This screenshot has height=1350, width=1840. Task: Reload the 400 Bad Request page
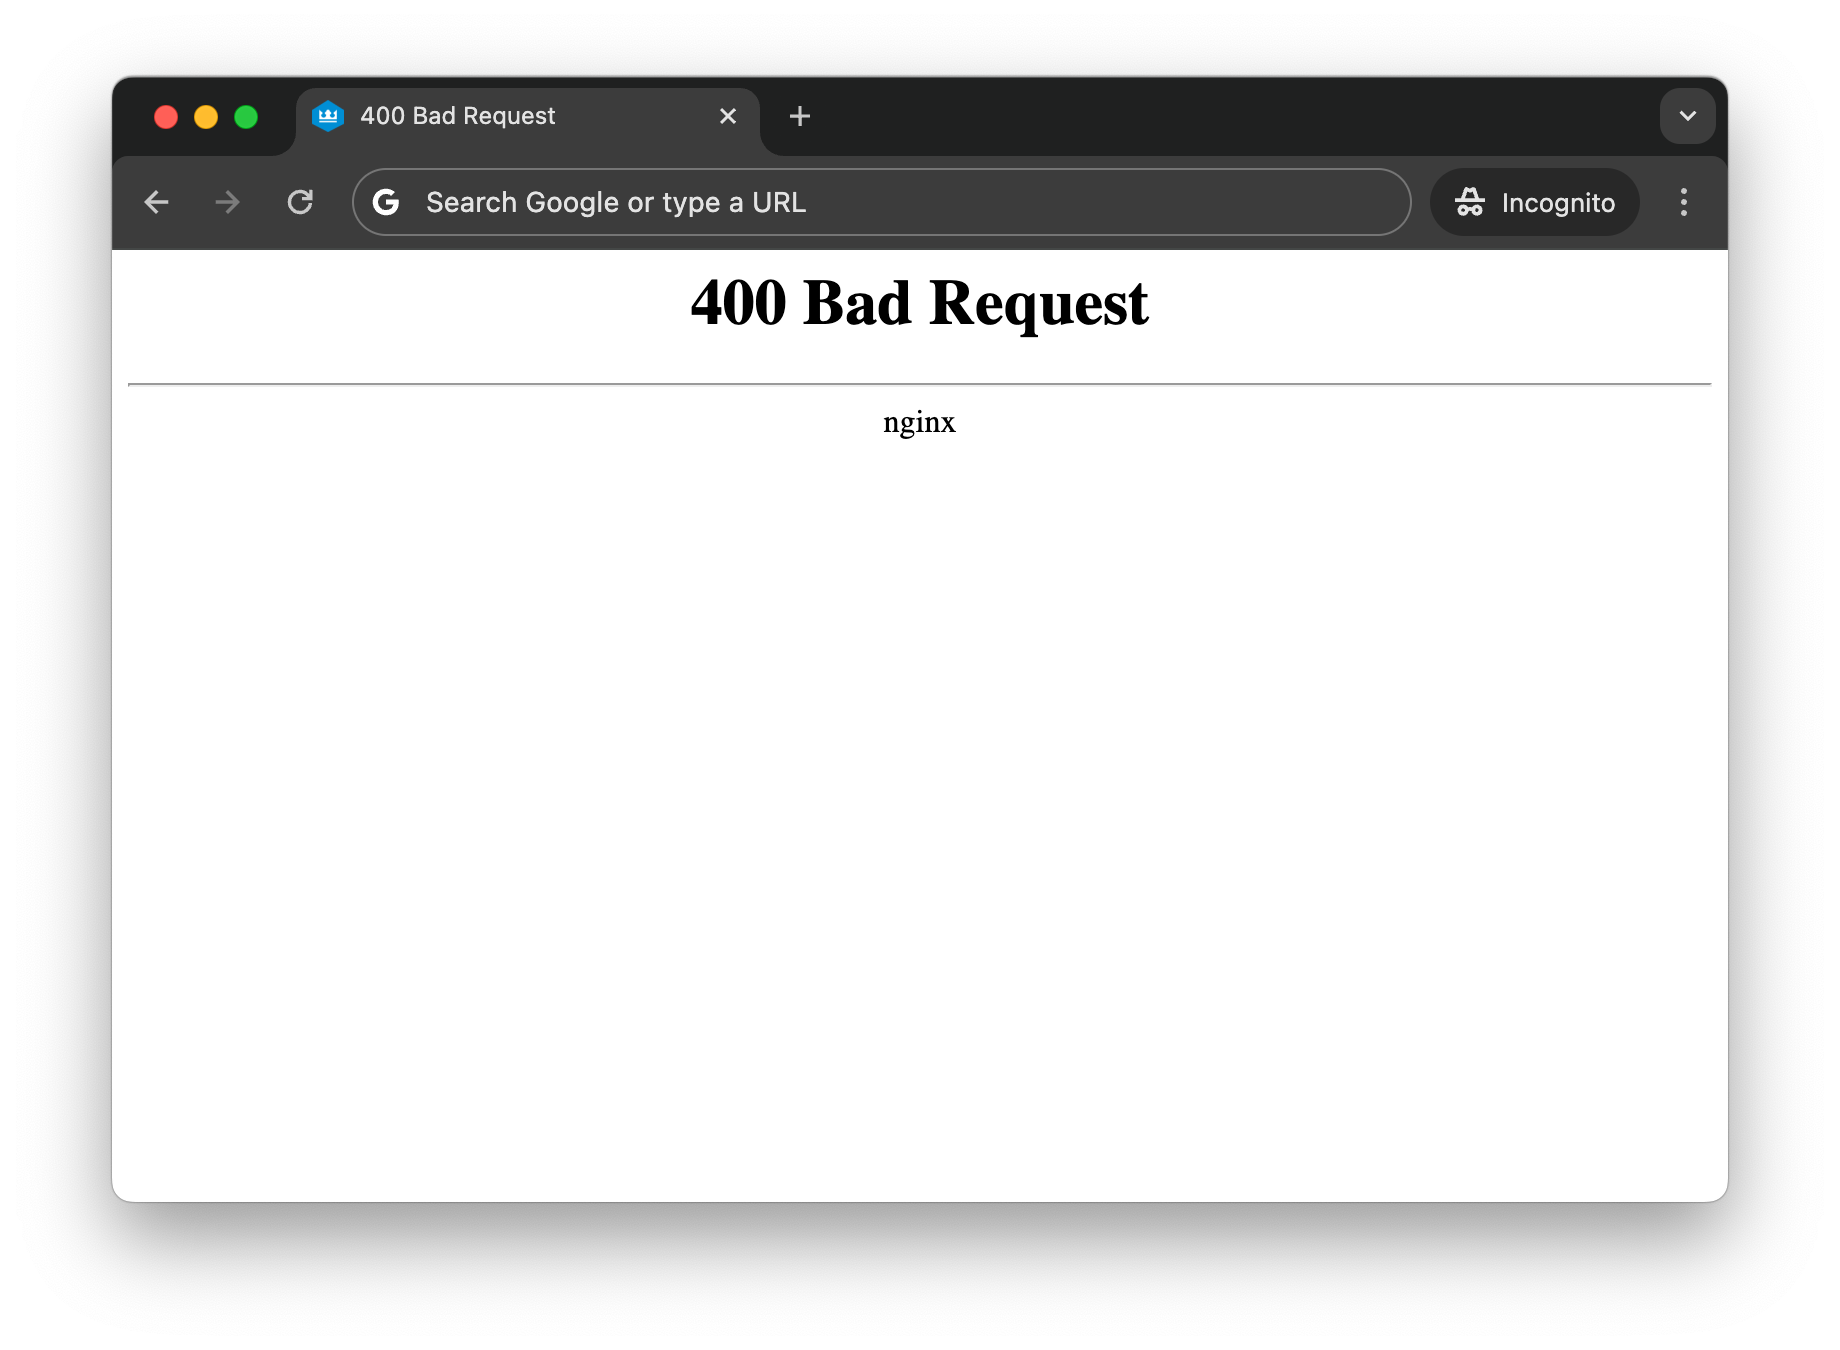(x=300, y=202)
